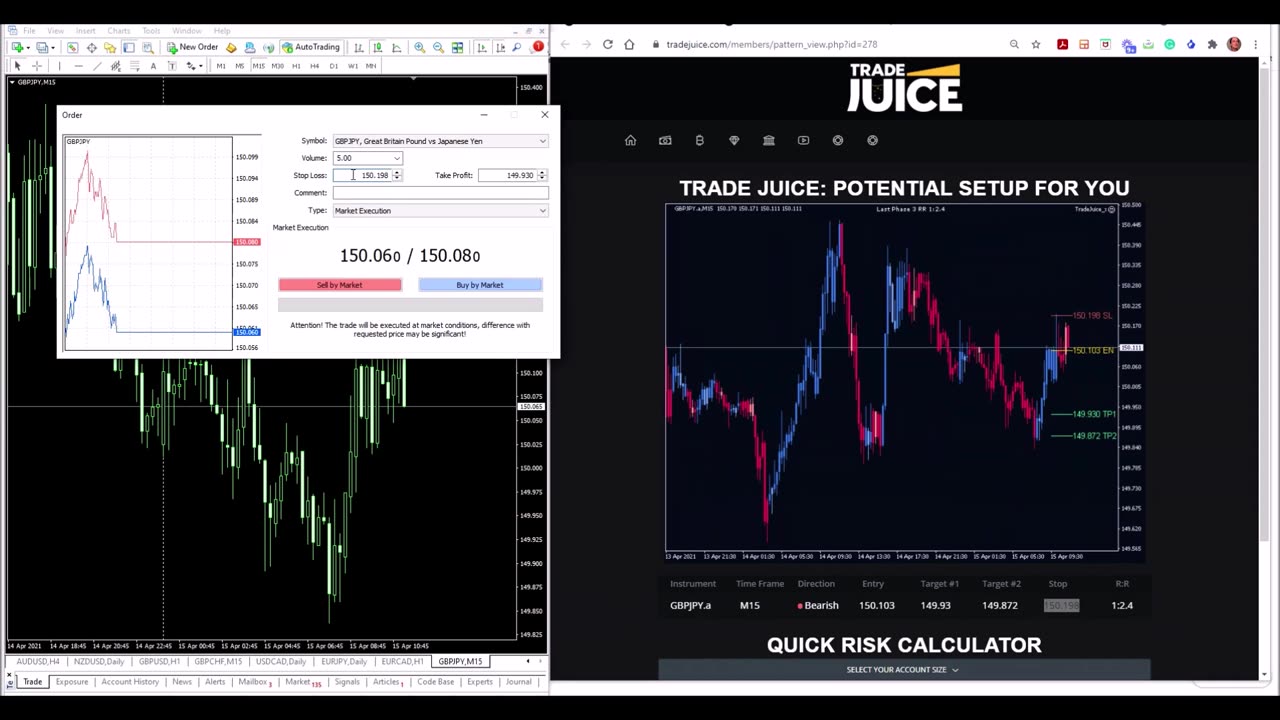Click the red notification badge icon
1280x720 pixels.
[538, 47]
